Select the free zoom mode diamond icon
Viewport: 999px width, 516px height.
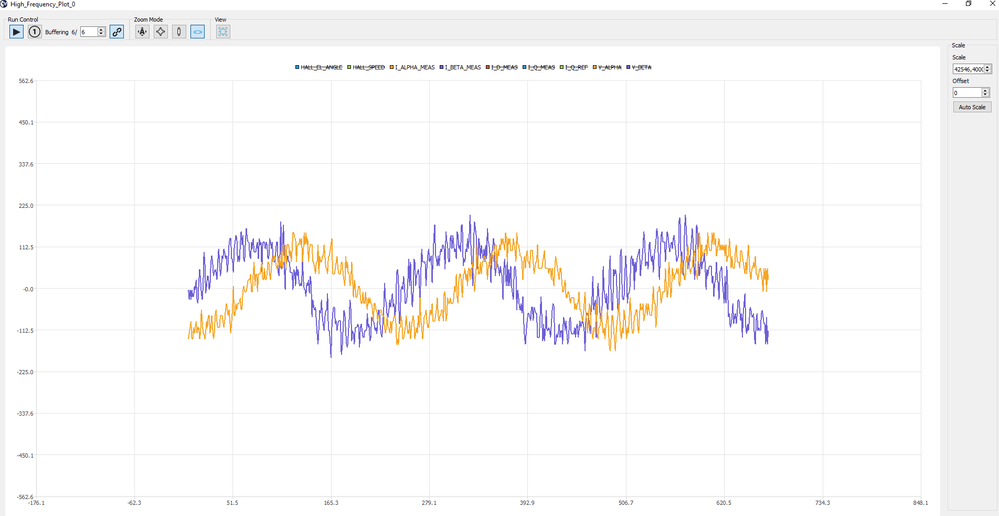click(x=161, y=31)
